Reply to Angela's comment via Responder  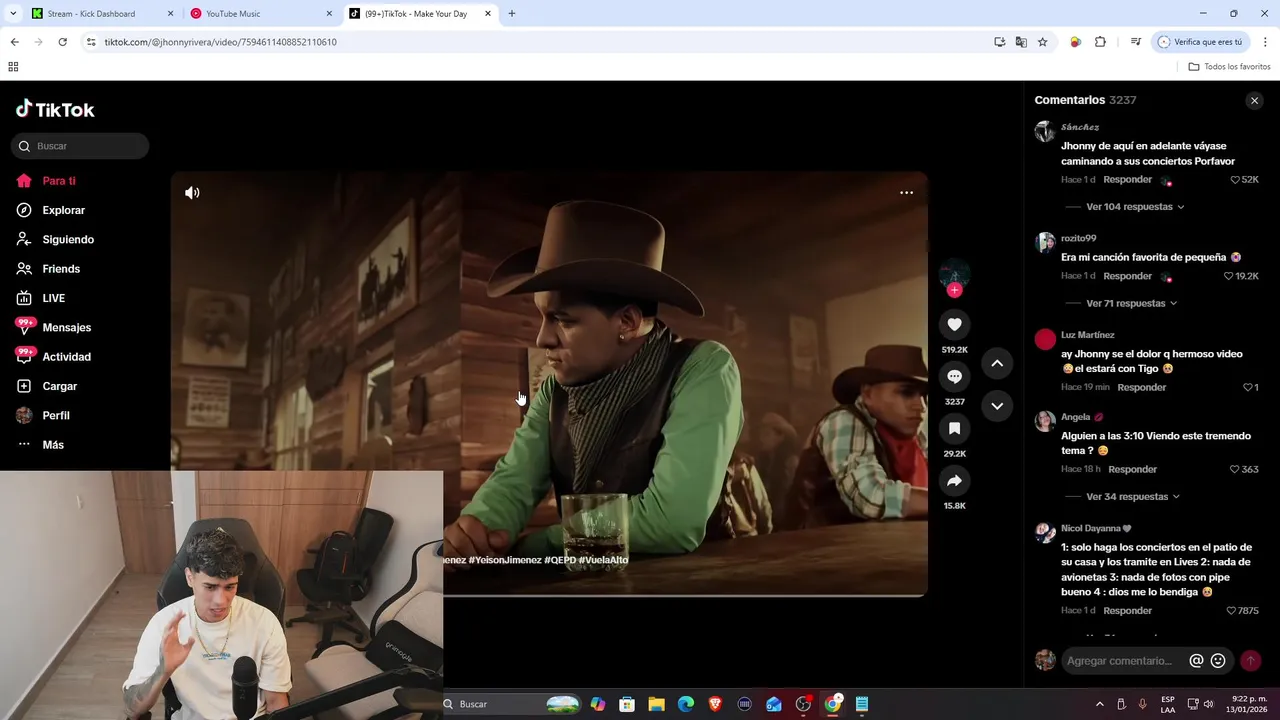(x=1132, y=469)
